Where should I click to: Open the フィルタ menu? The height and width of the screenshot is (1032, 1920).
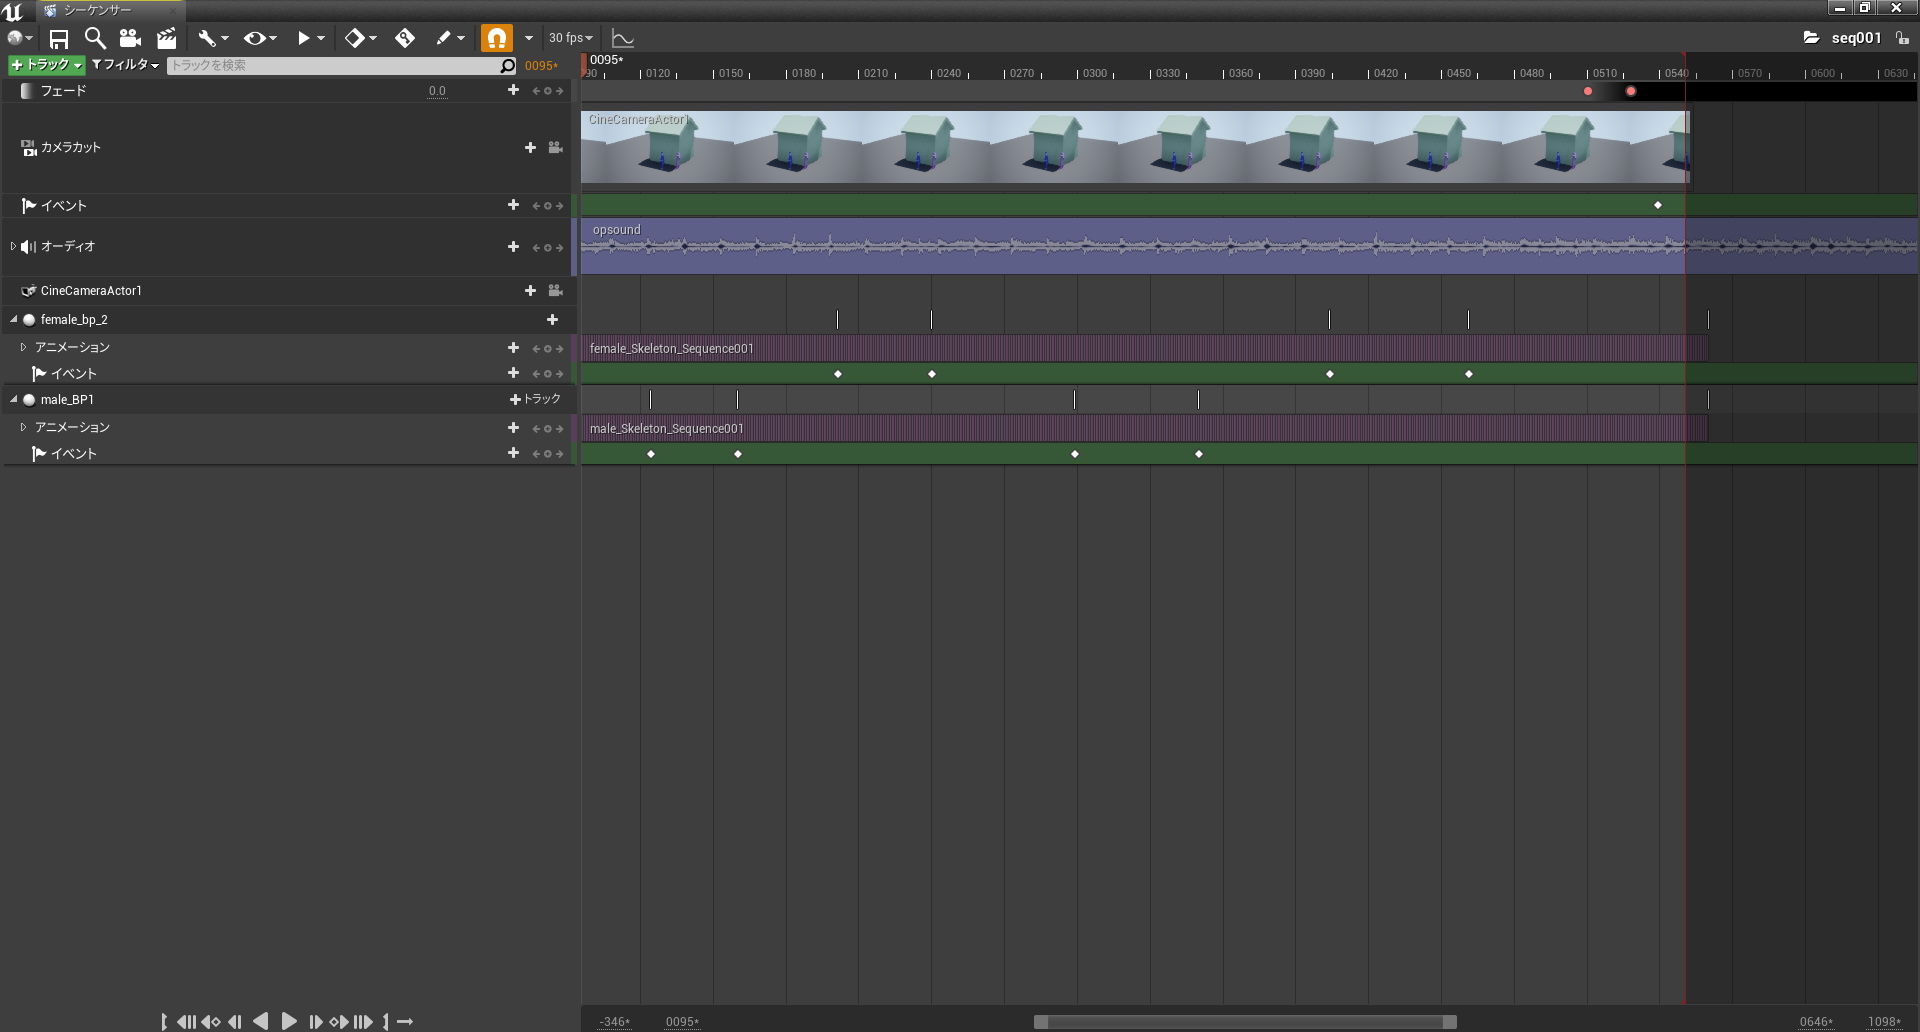(x=125, y=64)
